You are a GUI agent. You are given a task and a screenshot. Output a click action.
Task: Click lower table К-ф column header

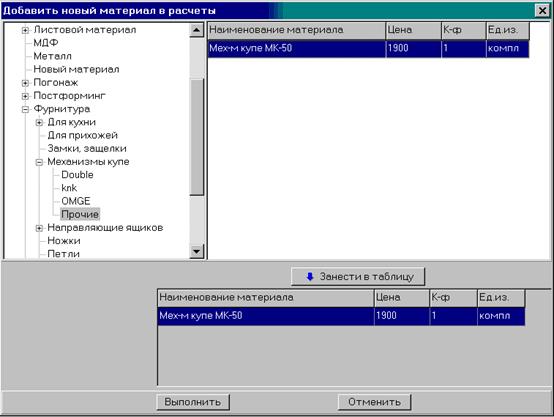point(454,298)
